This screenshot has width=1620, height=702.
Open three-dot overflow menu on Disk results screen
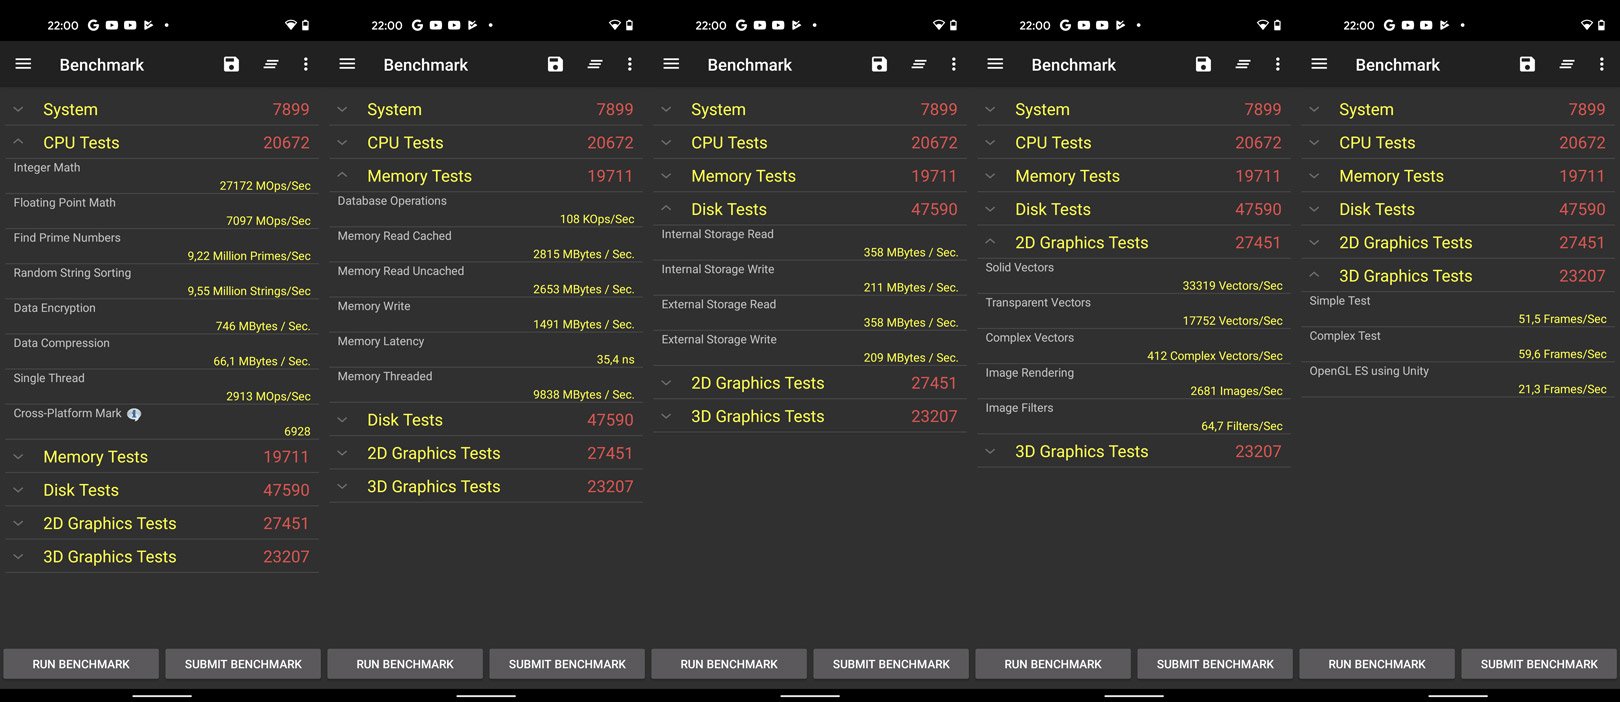(953, 64)
